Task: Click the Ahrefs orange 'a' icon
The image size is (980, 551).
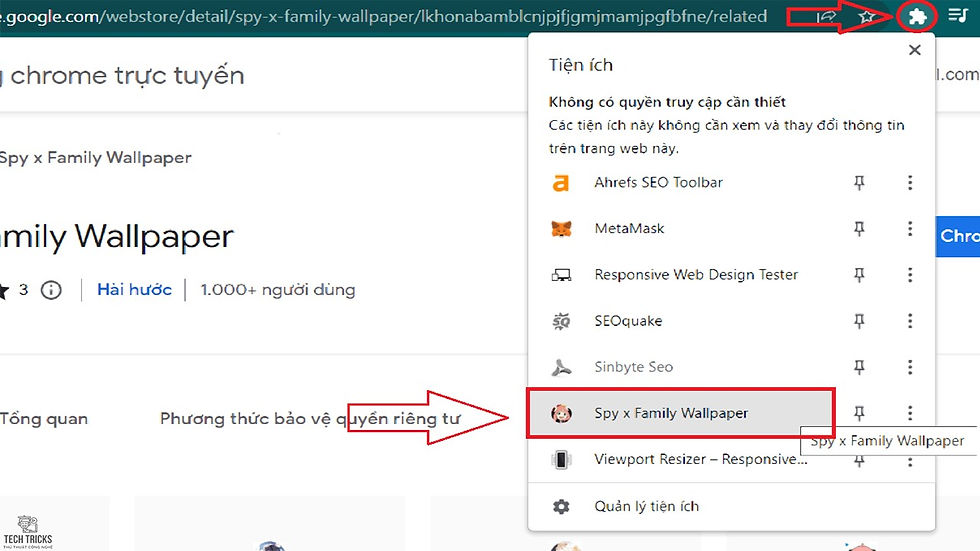Action: tap(561, 183)
